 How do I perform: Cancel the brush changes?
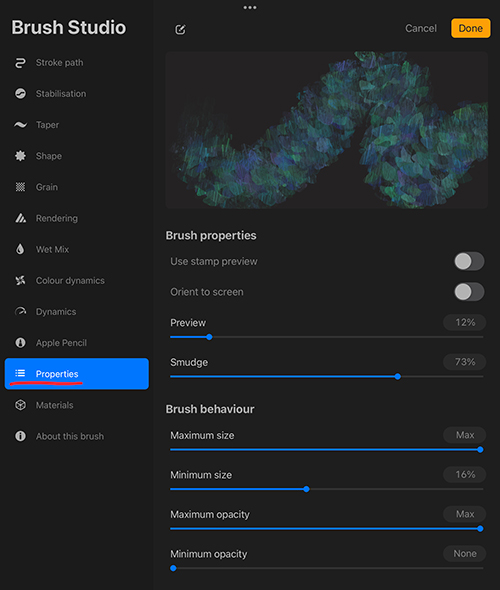(x=421, y=29)
